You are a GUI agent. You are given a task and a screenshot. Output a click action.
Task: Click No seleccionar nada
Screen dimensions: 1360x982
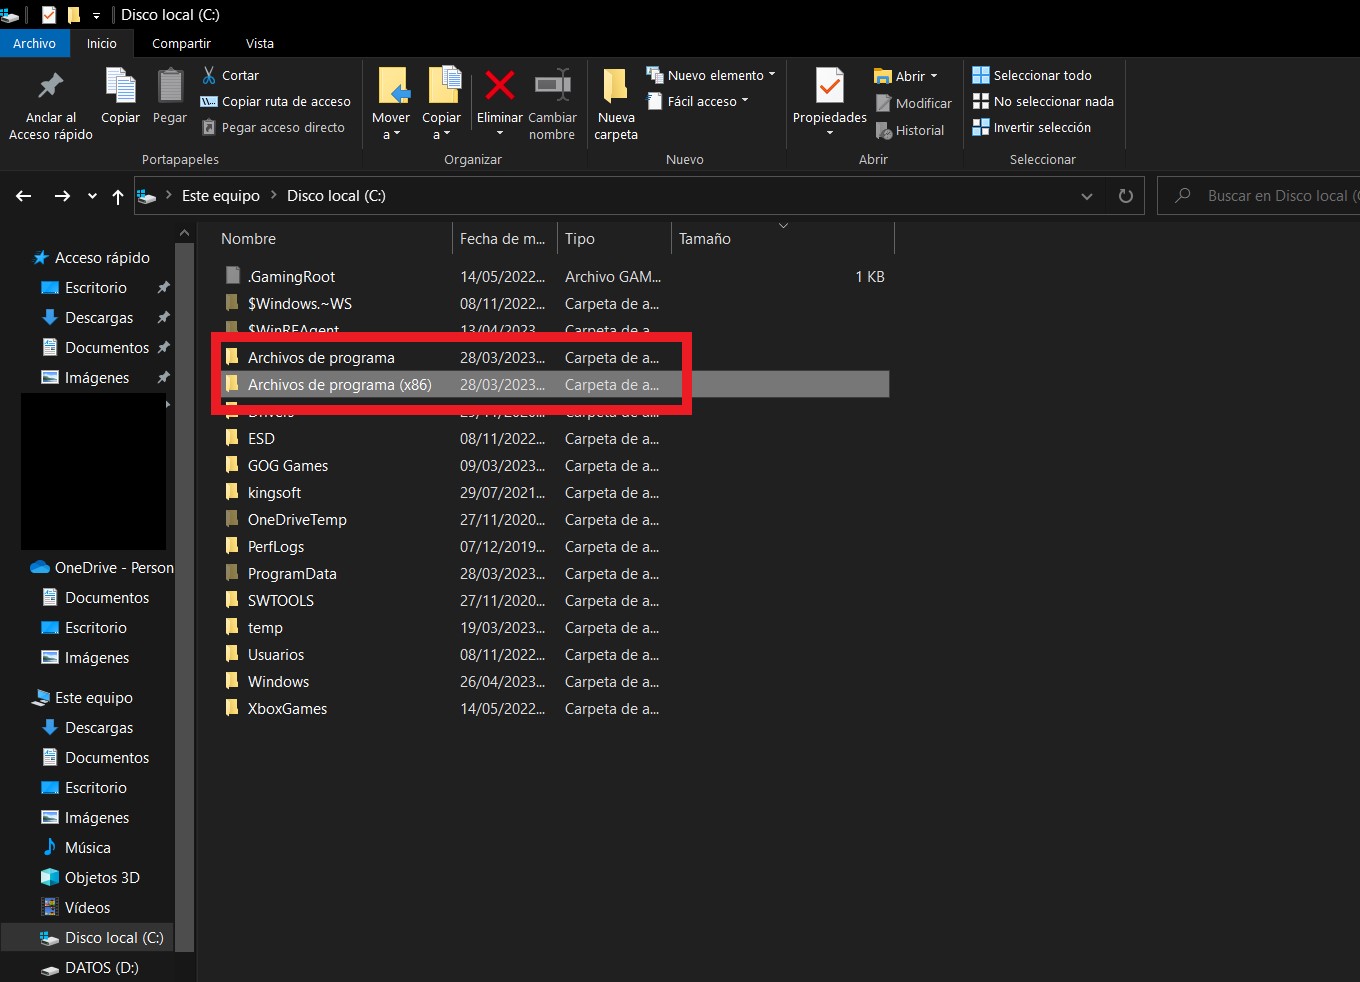[x=1043, y=101]
